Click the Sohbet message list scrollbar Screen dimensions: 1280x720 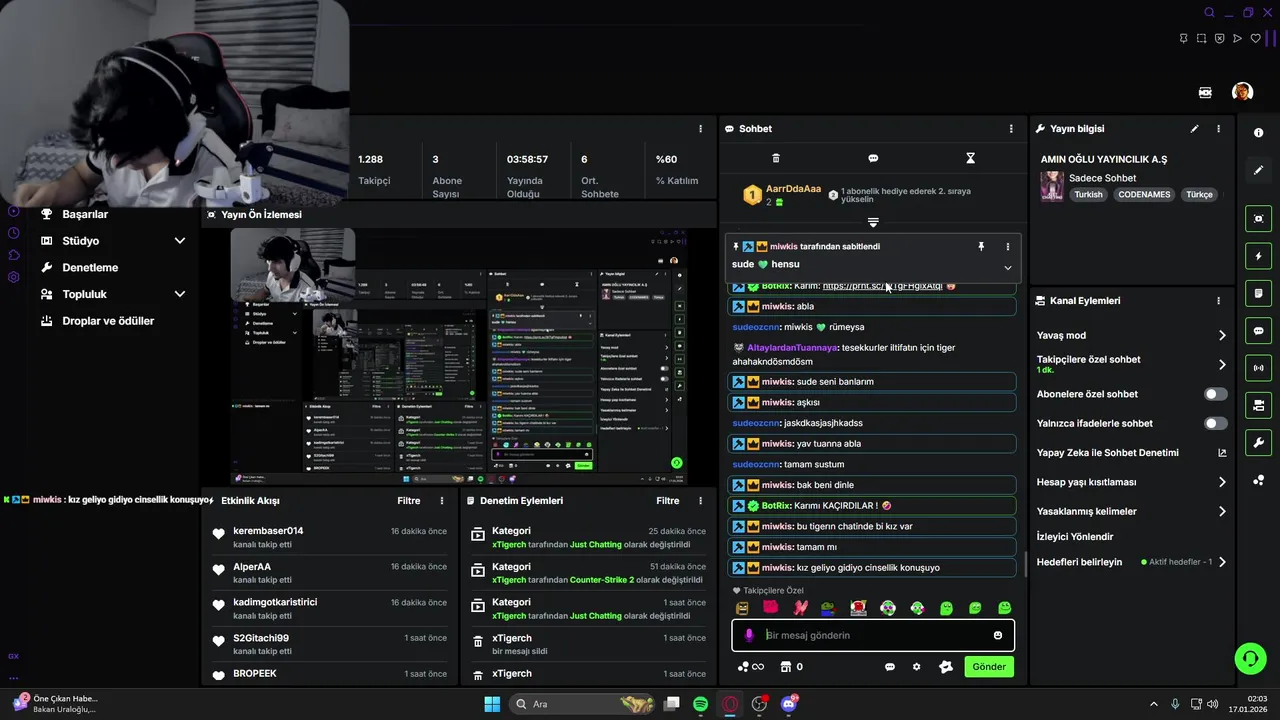coord(1024,564)
